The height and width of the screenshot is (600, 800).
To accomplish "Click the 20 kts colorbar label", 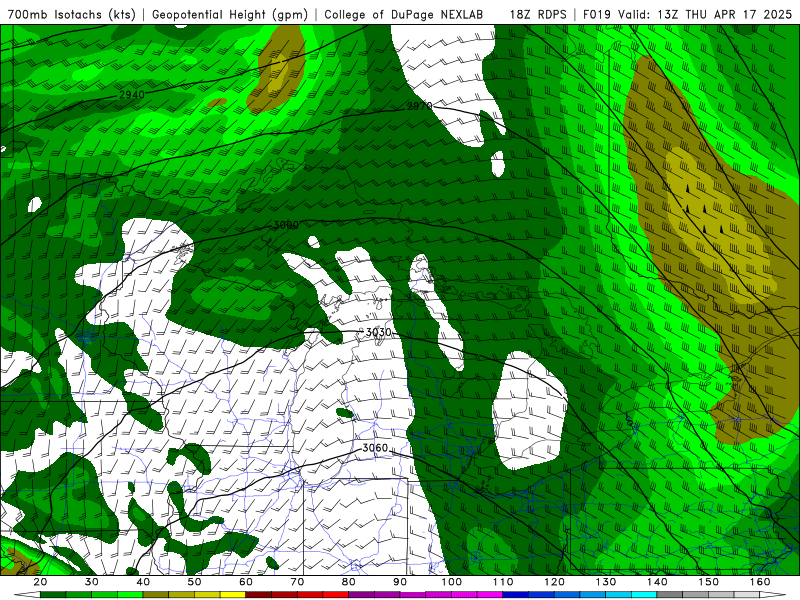I will click(40, 582).
